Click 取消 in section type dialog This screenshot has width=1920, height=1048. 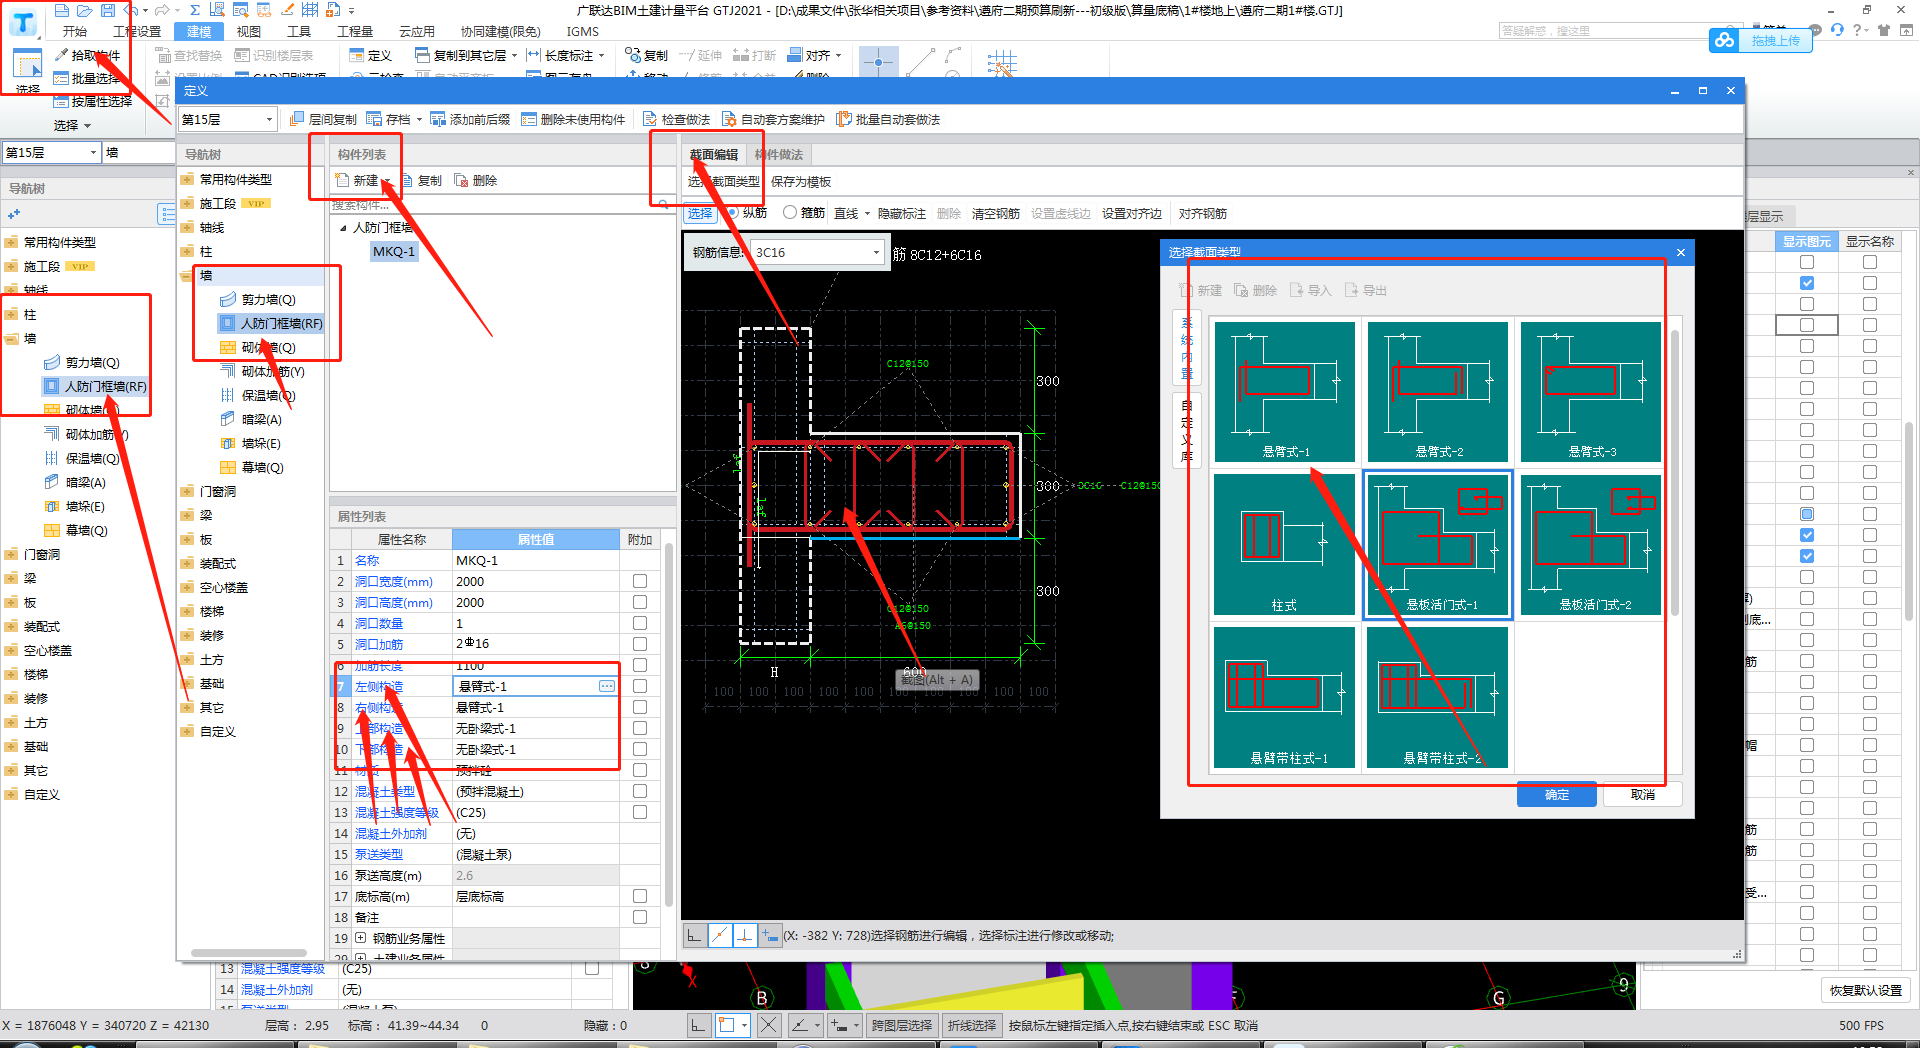tap(1642, 794)
